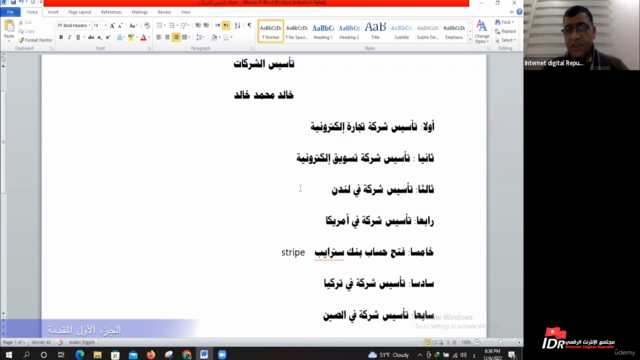Apply the Normal style
640x360 pixels.
[271, 31]
